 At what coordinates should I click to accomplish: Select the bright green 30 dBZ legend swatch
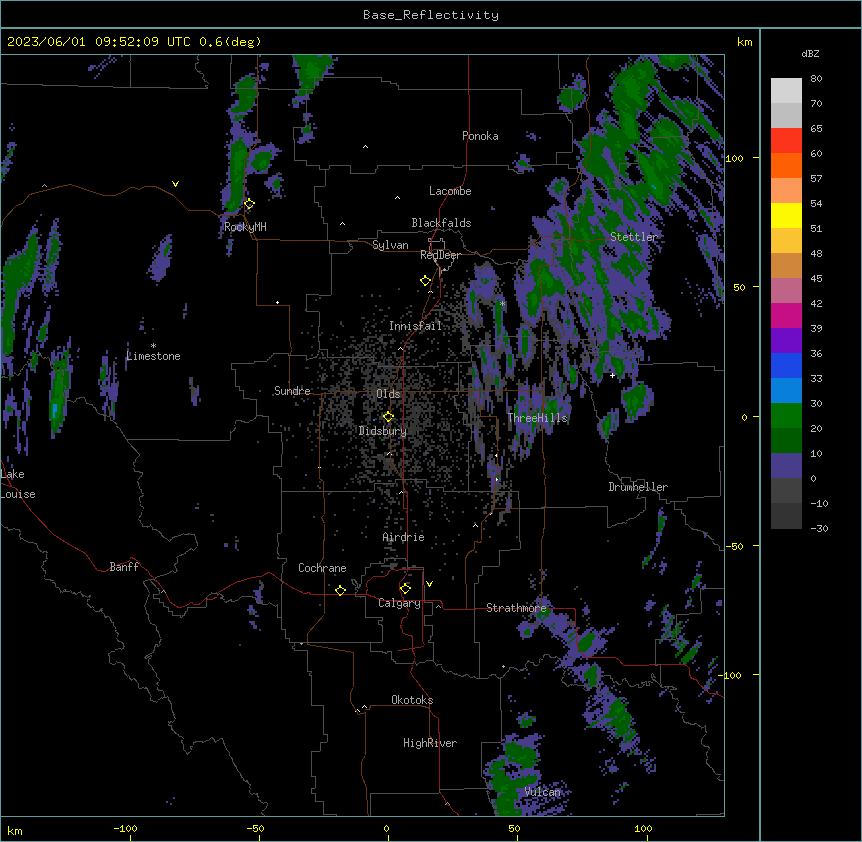click(x=786, y=416)
